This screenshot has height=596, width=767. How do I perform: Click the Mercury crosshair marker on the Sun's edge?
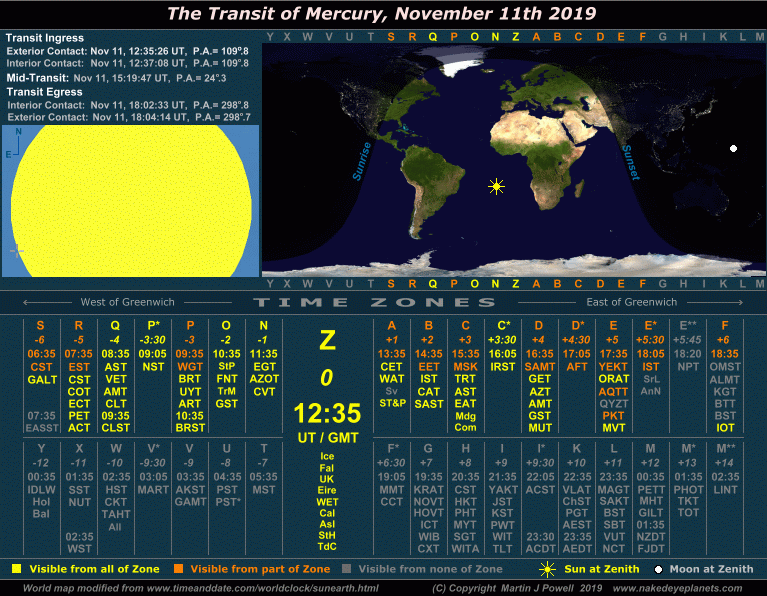(x=15, y=251)
